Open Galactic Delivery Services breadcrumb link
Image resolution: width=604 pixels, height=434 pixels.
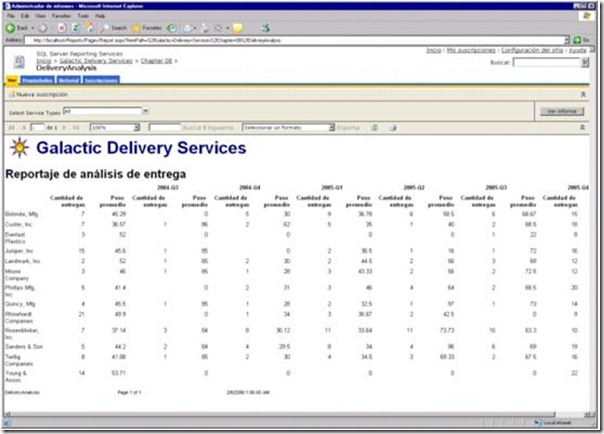(x=96, y=61)
